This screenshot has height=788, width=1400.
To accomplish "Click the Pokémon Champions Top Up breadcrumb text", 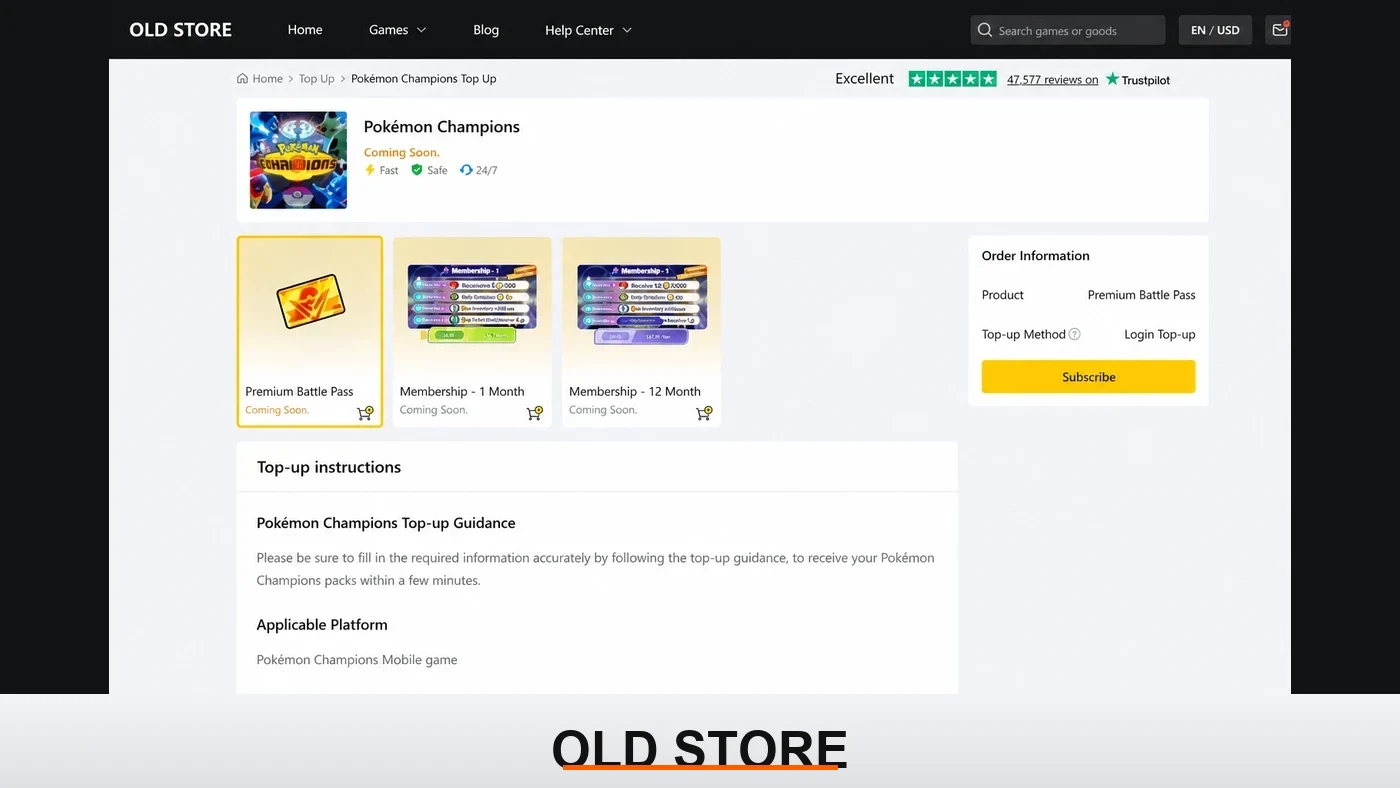I will 424,79.
